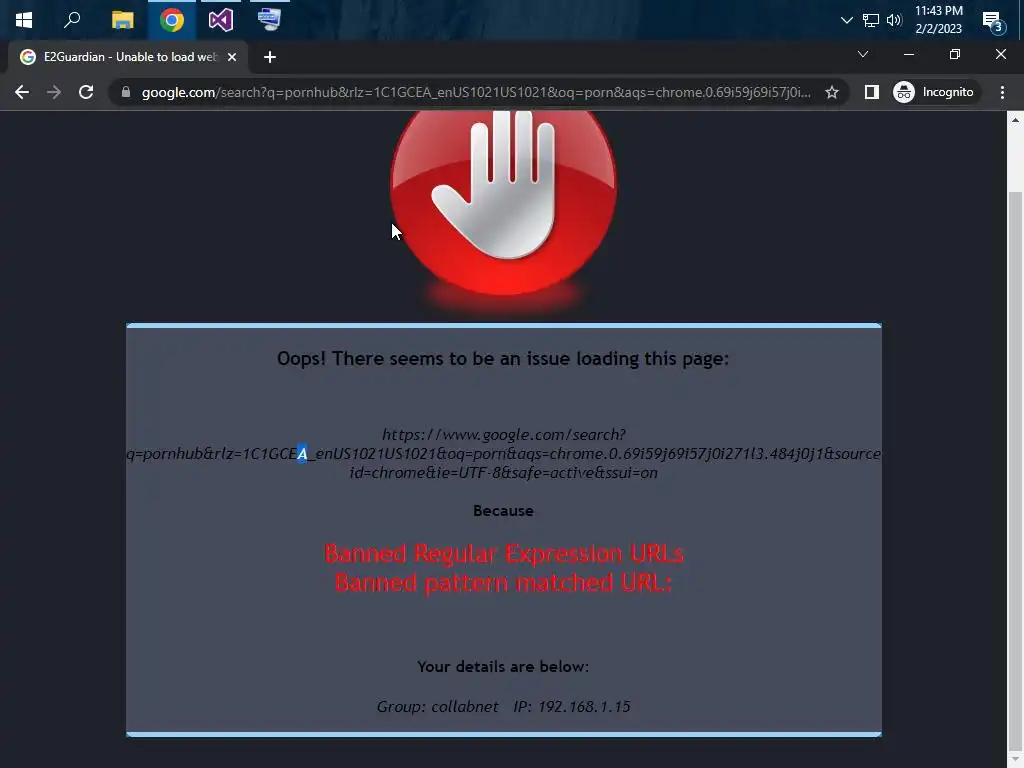Launch File Explorer from taskbar
The image size is (1024, 768).
coord(122,20)
